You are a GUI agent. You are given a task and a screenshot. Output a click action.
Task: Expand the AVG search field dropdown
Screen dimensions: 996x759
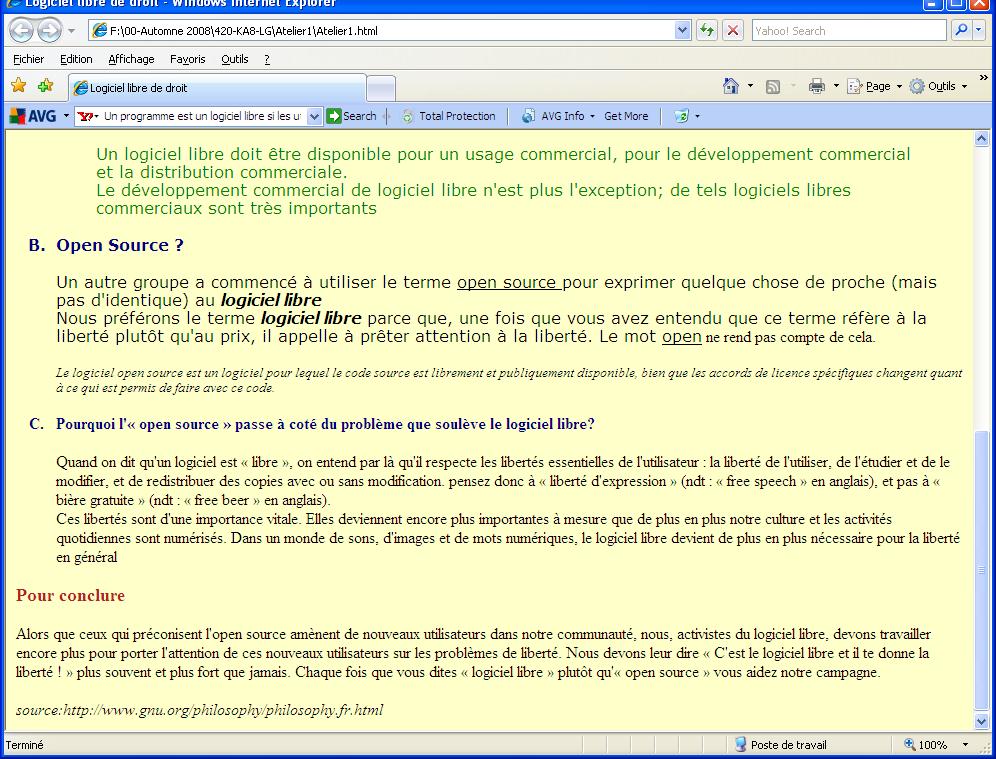click(x=314, y=116)
